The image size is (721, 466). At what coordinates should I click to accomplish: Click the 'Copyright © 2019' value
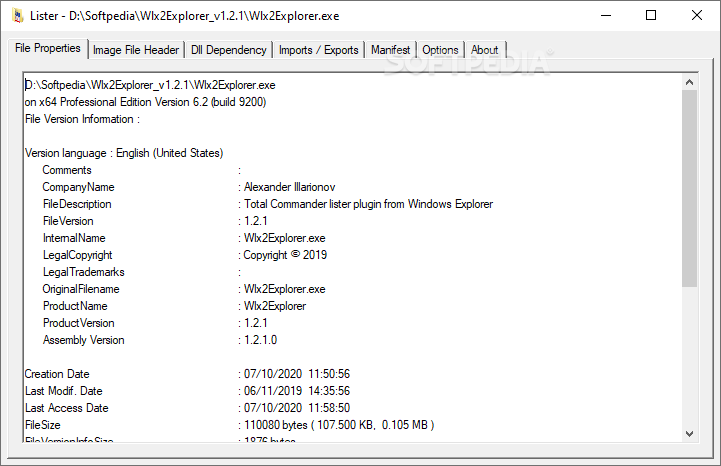pyautogui.click(x=285, y=255)
